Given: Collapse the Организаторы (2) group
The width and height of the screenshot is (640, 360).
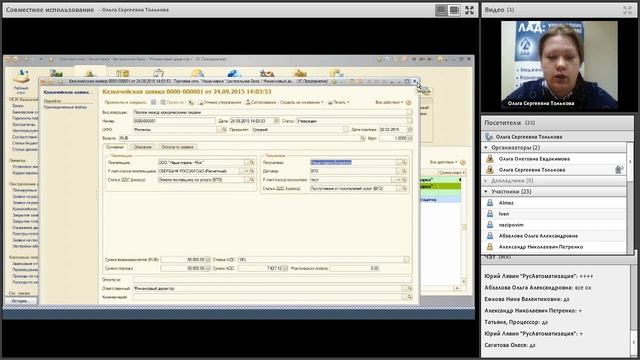Looking at the screenshot, I should tap(486, 147).
